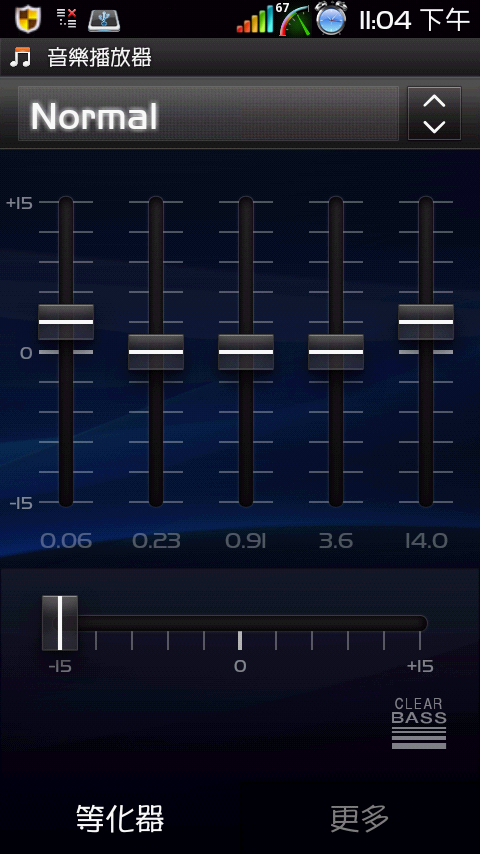480x854 pixels.
Task: Click the 0.91 band slider handle
Action: (246, 352)
